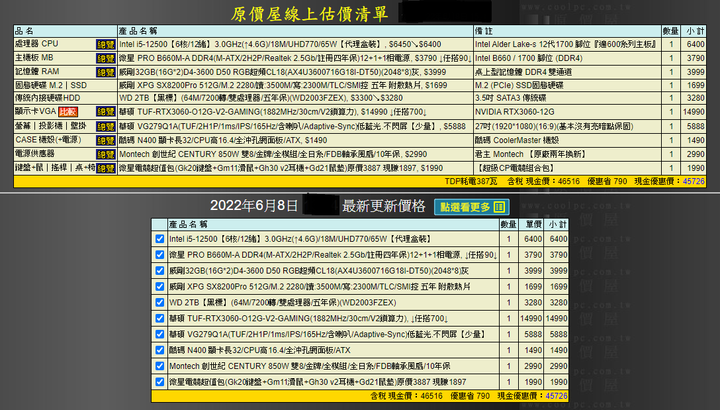Click note NVIDIA RTX3060-12G

click(515, 112)
